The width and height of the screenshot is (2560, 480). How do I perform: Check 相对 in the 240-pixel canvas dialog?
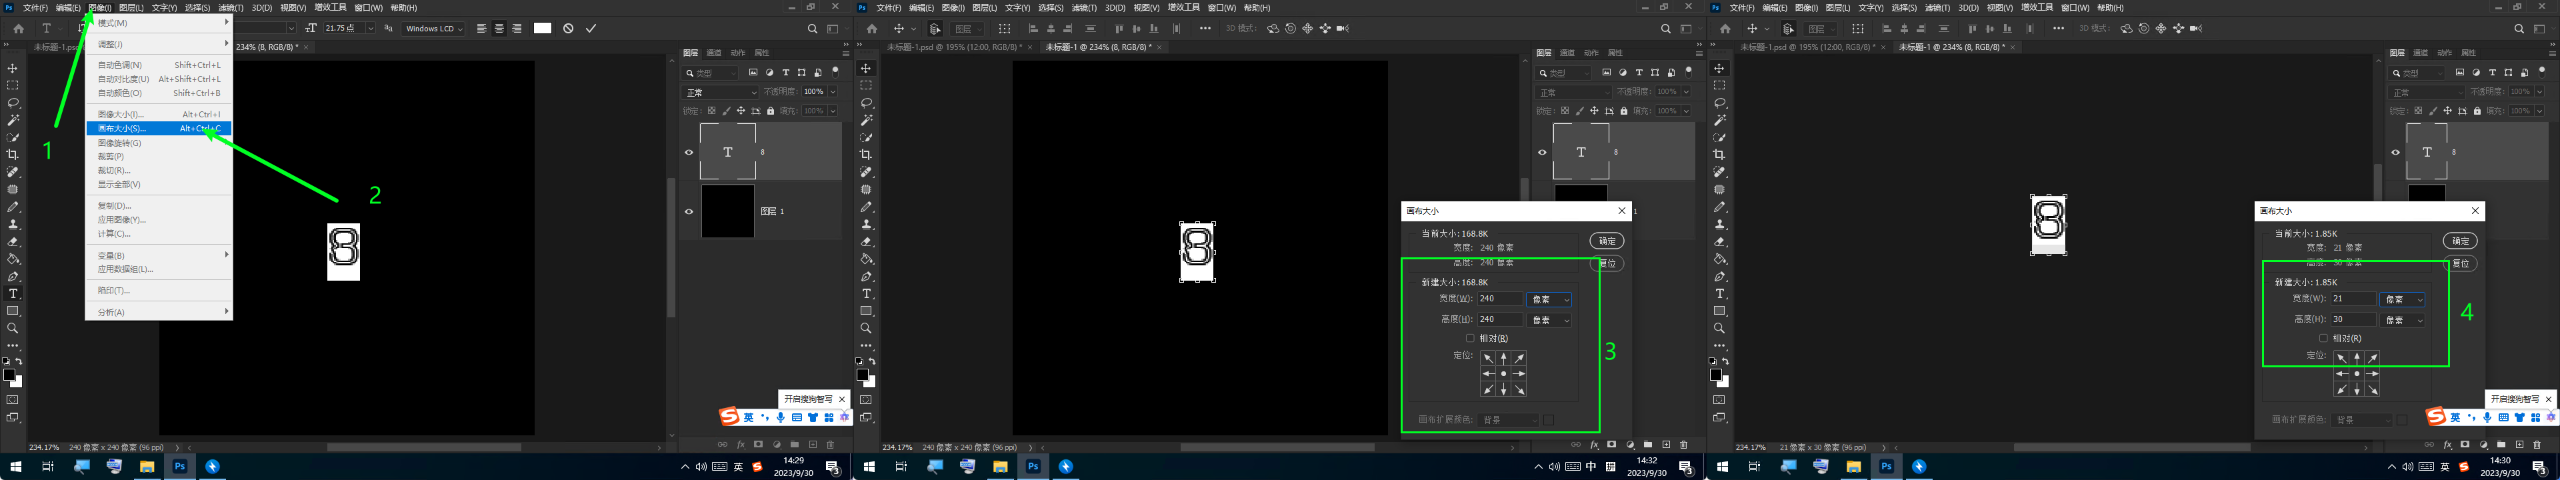point(1470,339)
